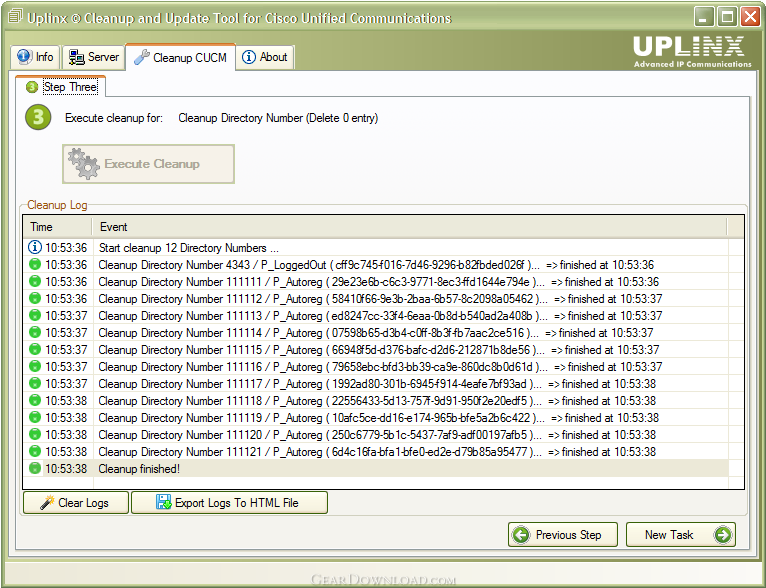The height and width of the screenshot is (588, 766).
Task: Click green status icon on Cleanup finished row
Action: (35, 469)
